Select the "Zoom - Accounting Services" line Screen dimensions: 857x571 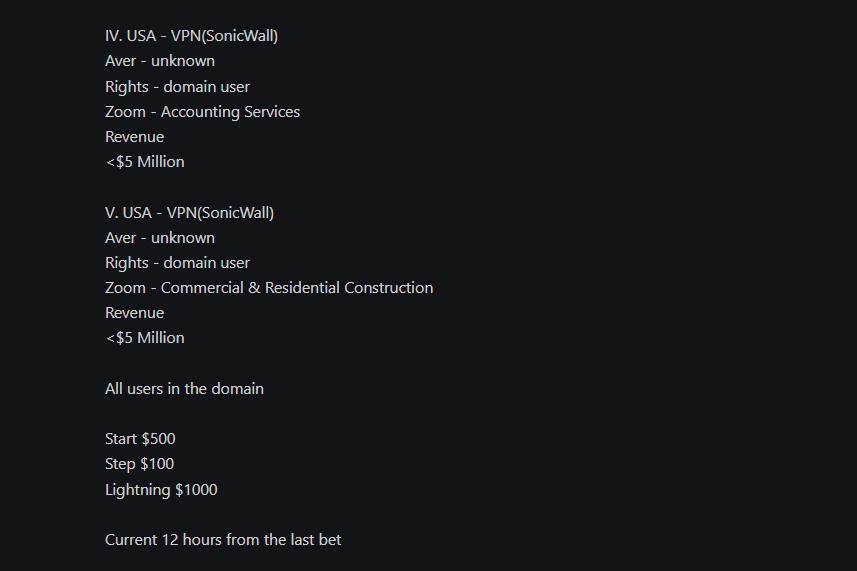coord(202,111)
